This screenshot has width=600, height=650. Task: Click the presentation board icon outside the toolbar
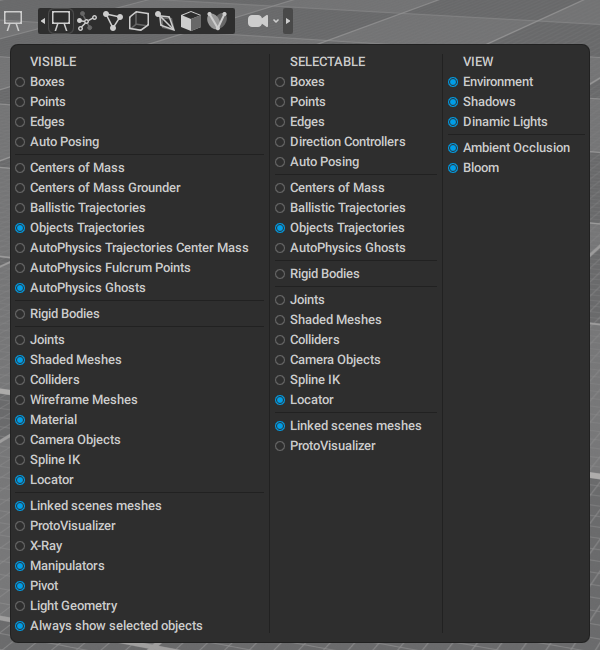tap(13, 20)
